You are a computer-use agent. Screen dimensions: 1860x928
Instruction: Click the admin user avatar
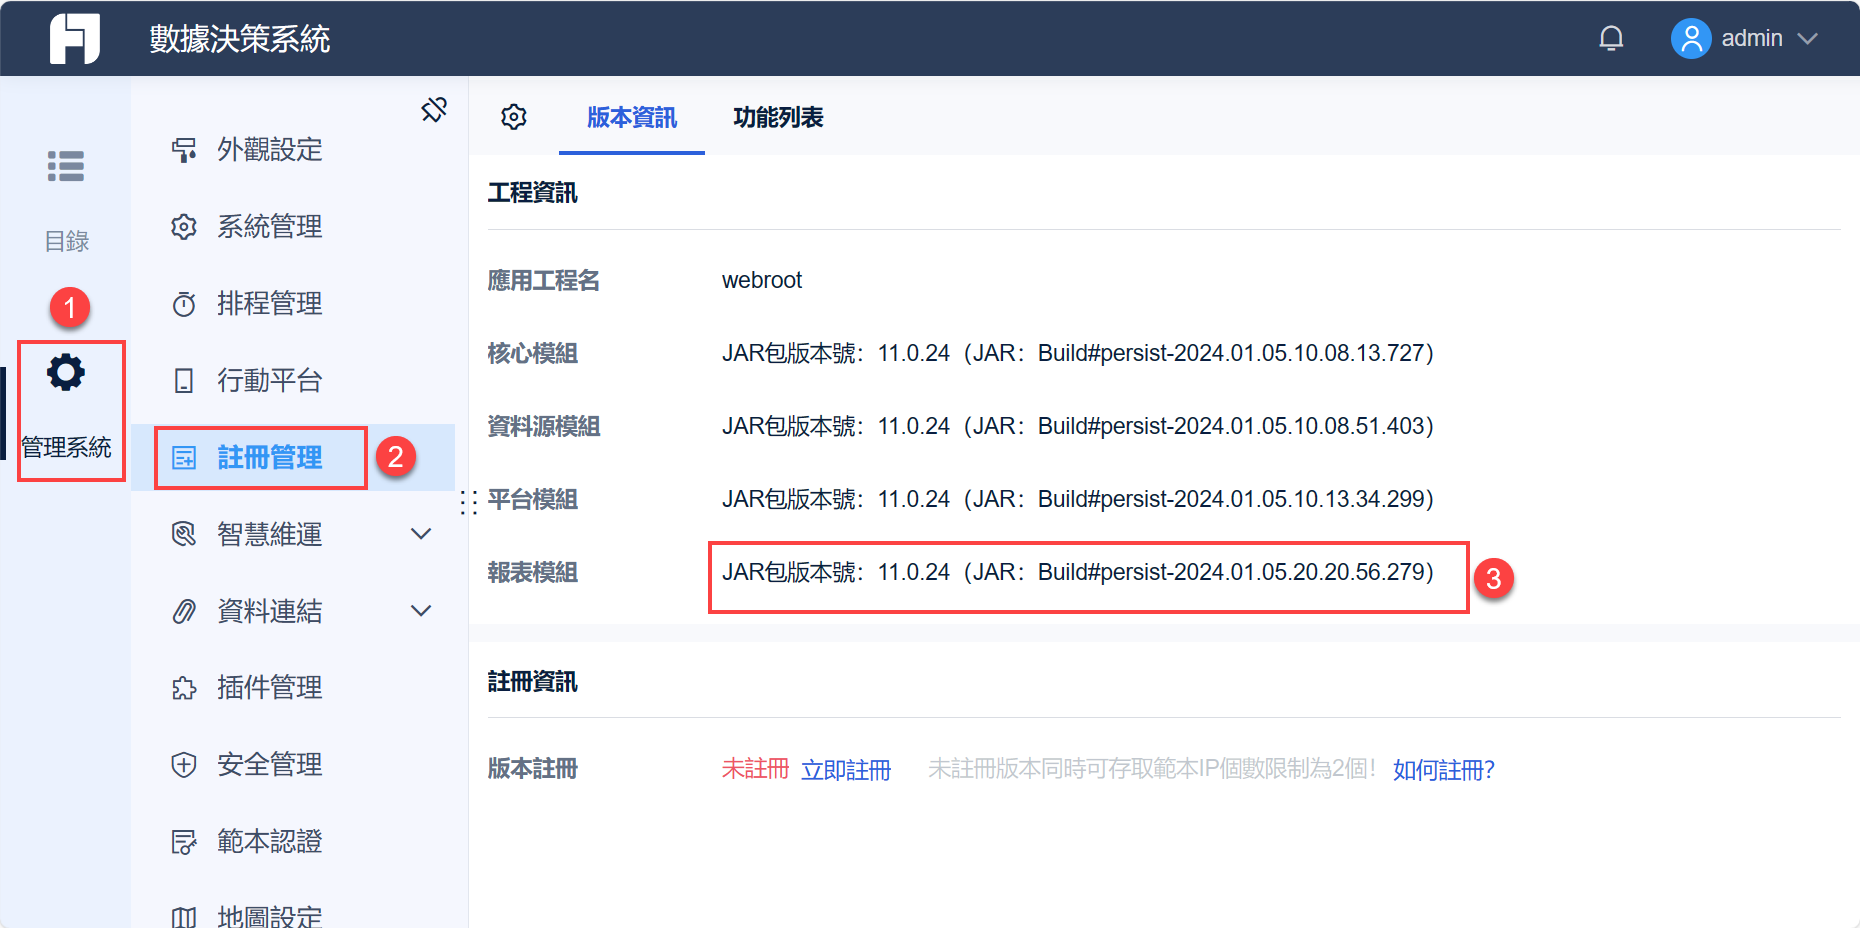pyautogui.click(x=1691, y=38)
